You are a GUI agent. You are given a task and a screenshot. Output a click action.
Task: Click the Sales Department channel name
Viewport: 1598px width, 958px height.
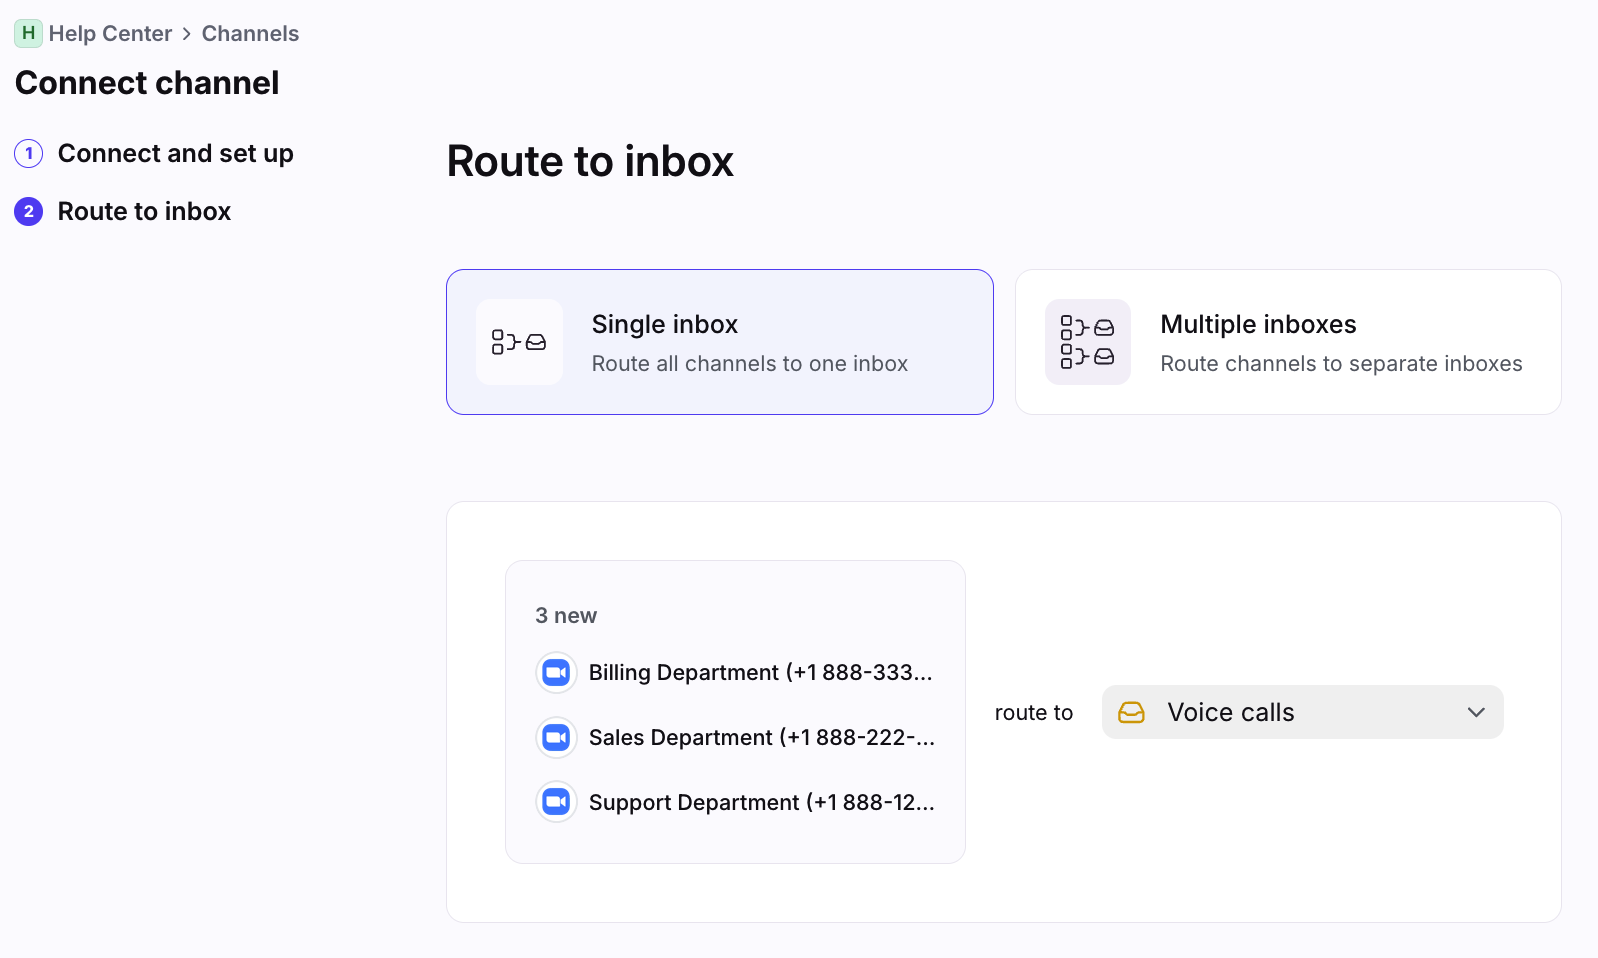pos(761,738)
